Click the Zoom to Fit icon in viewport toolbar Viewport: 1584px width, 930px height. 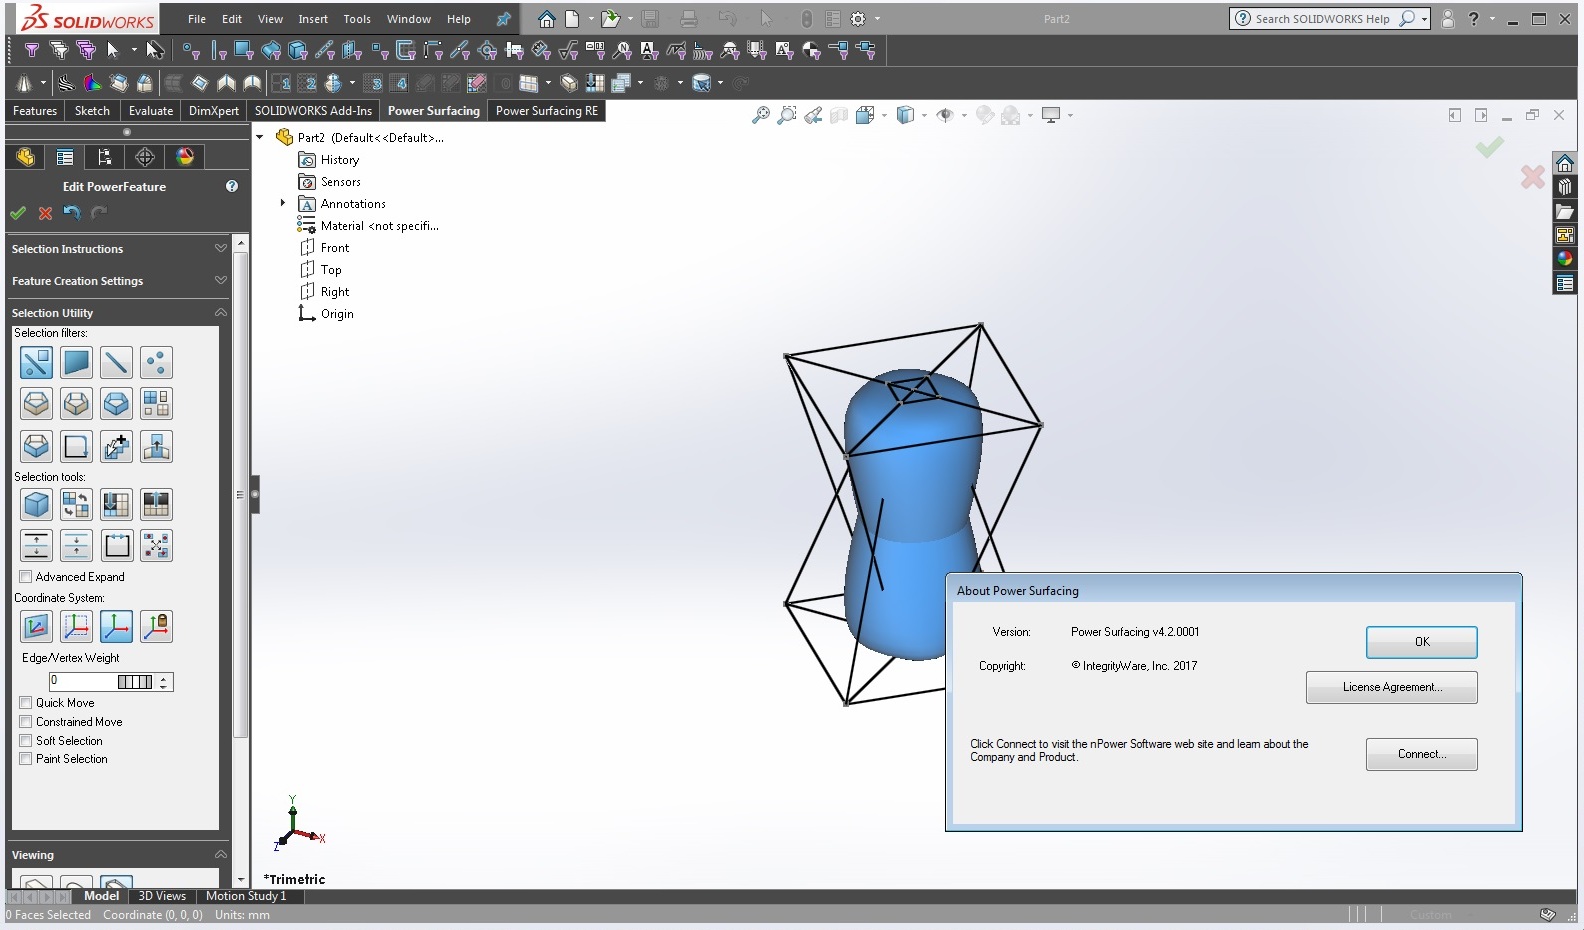tap(761, 115)
